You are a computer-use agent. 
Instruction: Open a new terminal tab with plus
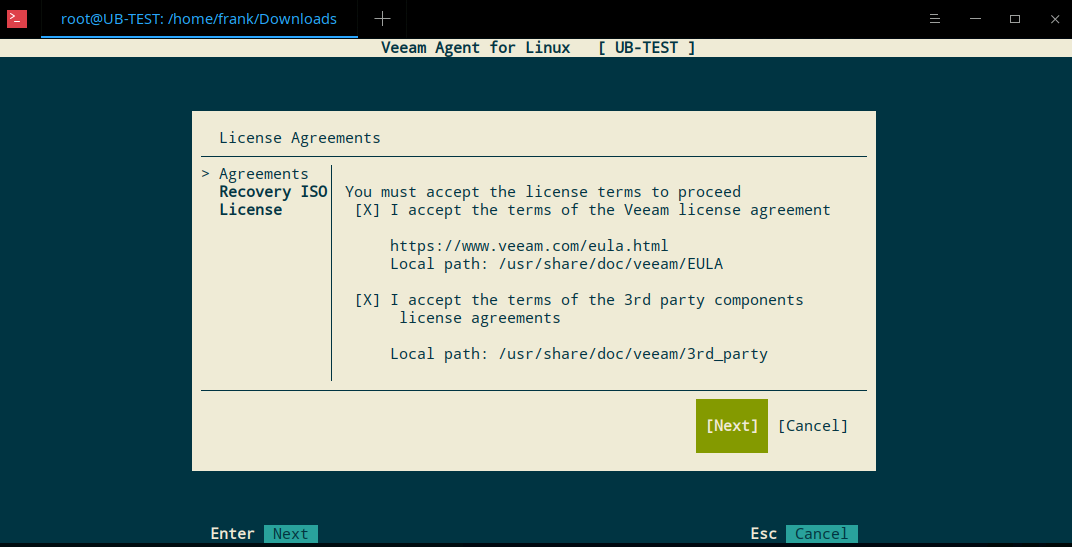coord(382,19)
